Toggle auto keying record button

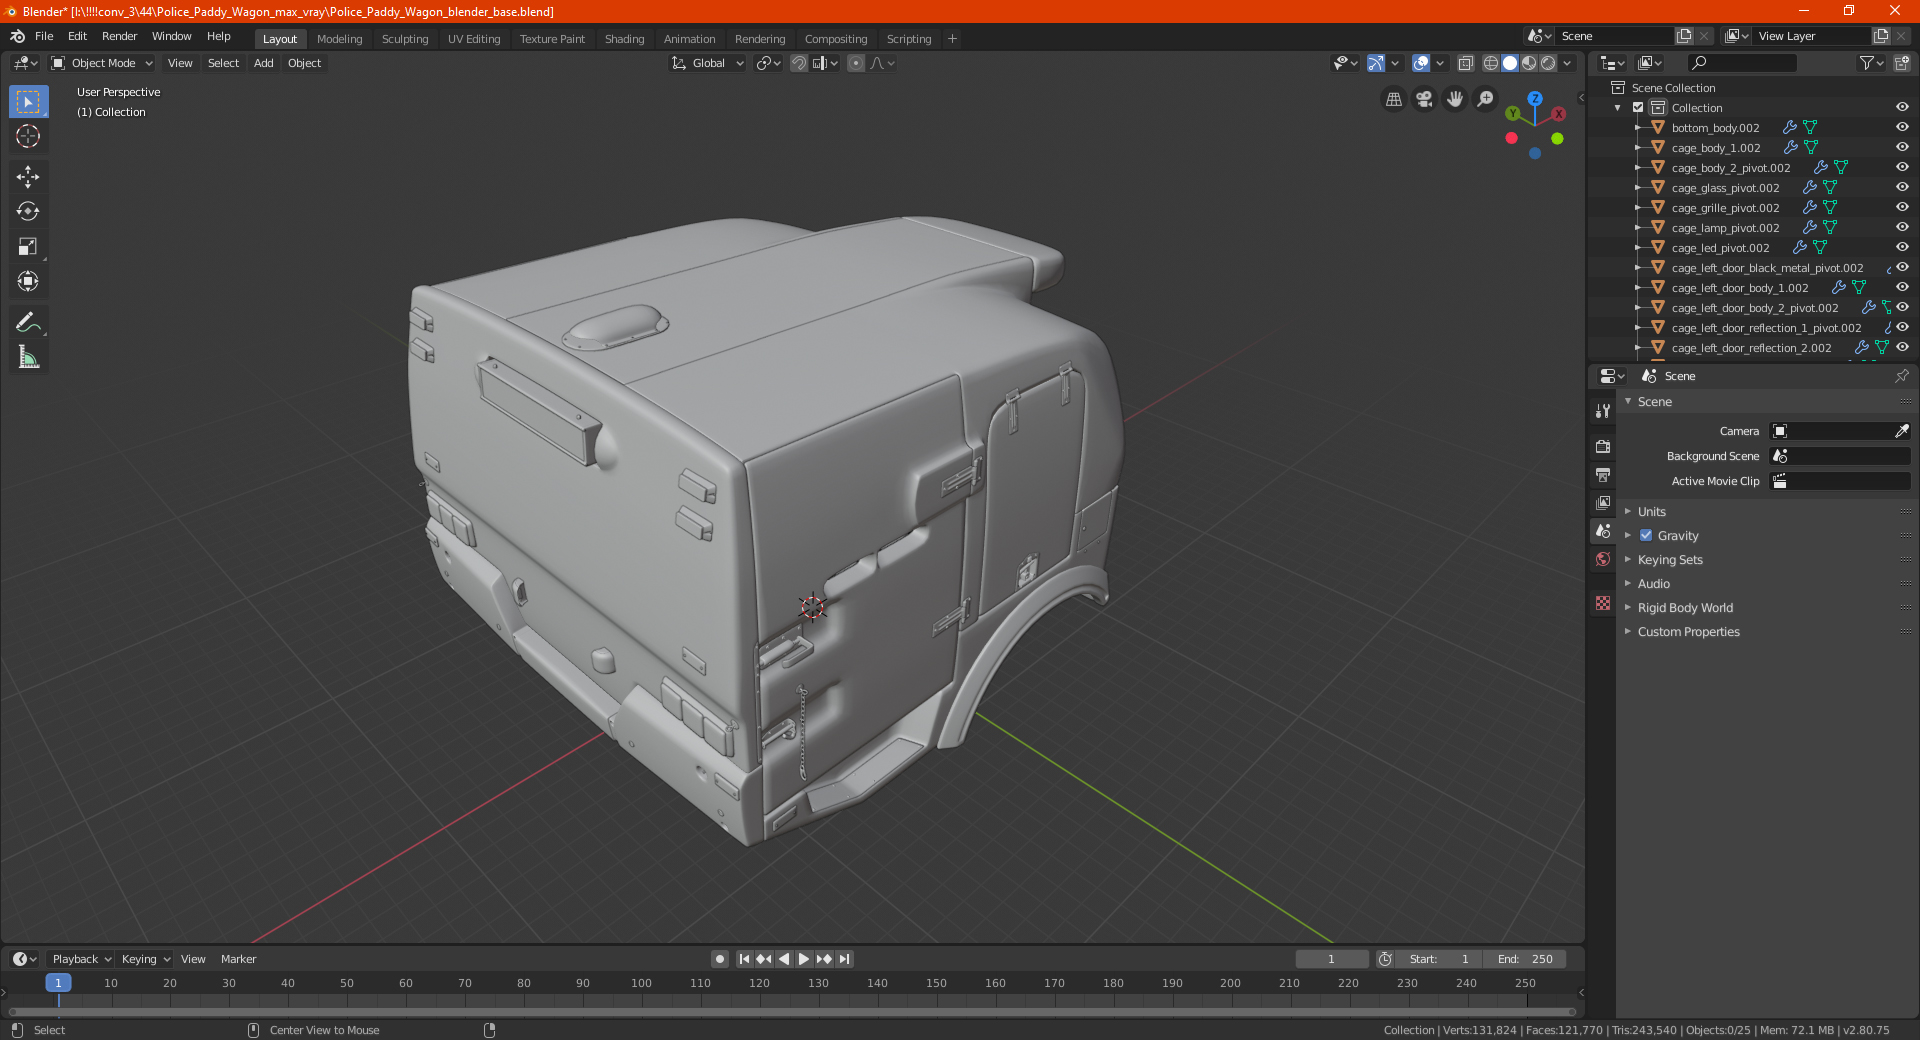click(x=719, y=959)
